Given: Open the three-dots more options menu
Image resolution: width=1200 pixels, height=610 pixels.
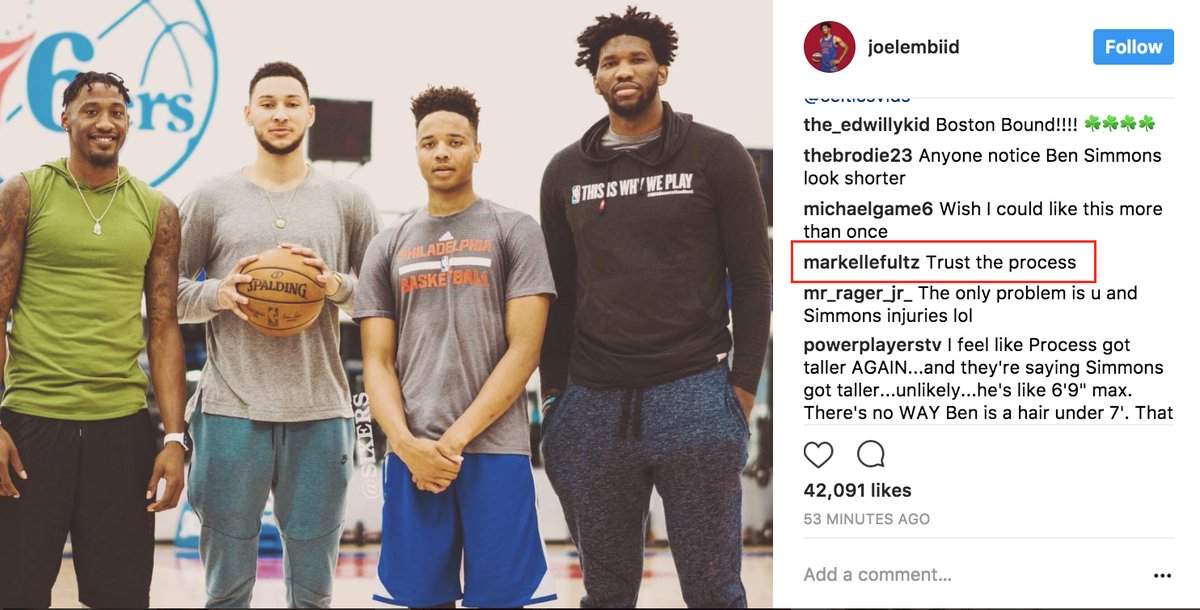Looking at the screenshot, I should 1162,576.
